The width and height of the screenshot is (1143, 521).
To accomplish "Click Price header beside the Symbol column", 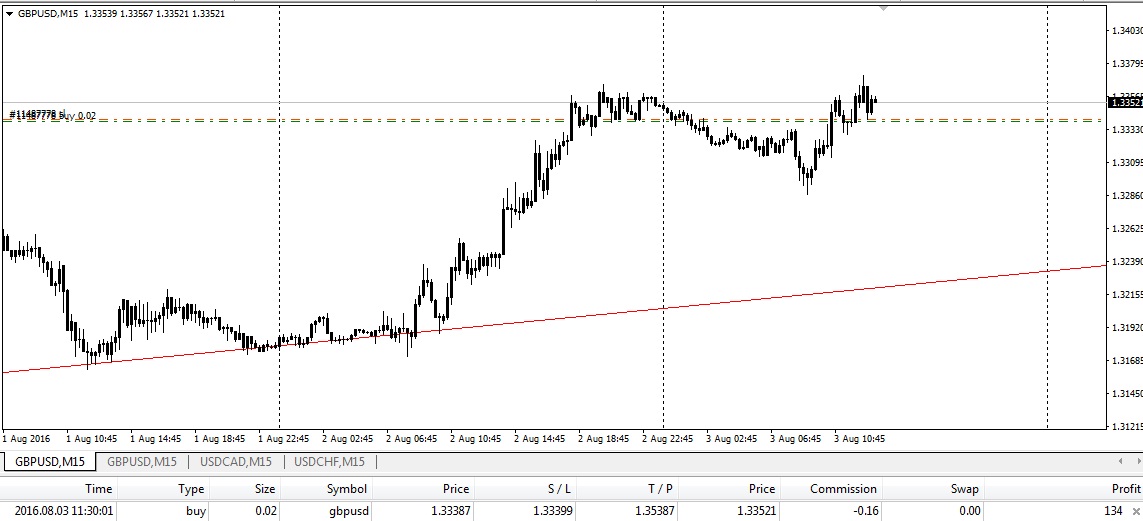I will pyautogui.click(x=456, y=489).
